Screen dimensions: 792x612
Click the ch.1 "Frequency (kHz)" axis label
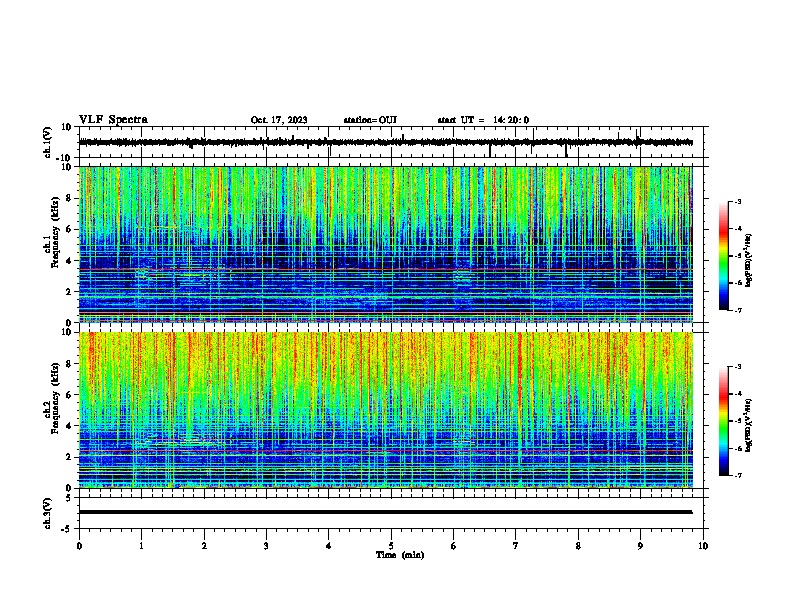[x=55, y=233]
